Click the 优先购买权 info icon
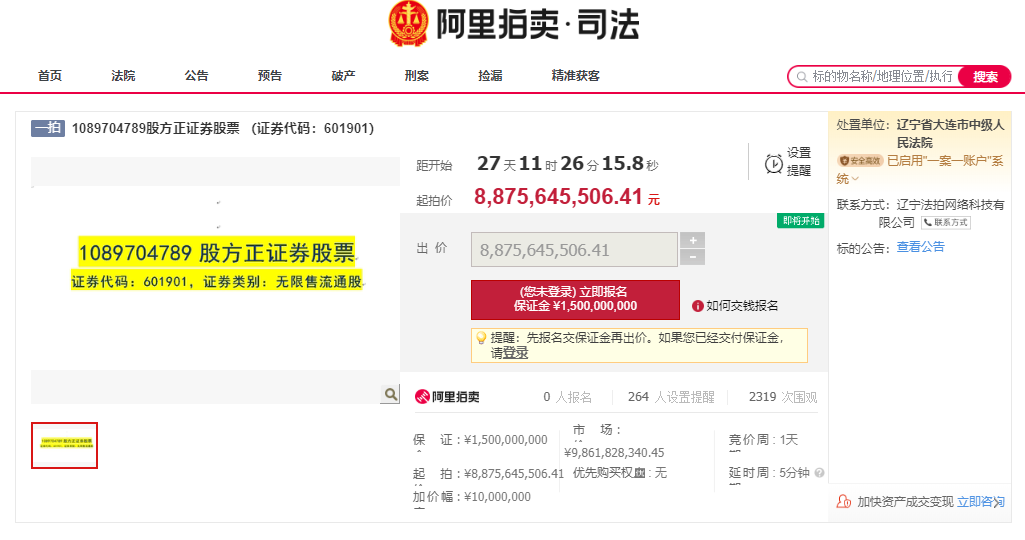1025x540 pixels. tap(639, 473)
